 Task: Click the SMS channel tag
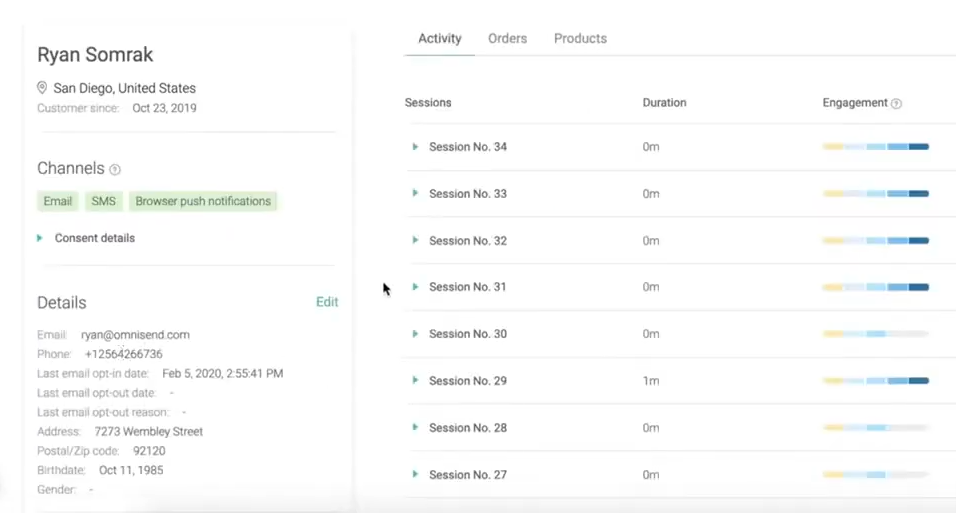104,201
